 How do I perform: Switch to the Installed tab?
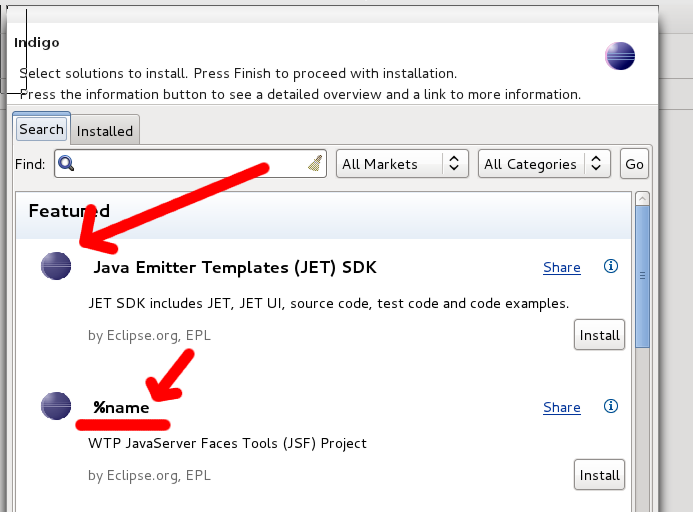105,130
